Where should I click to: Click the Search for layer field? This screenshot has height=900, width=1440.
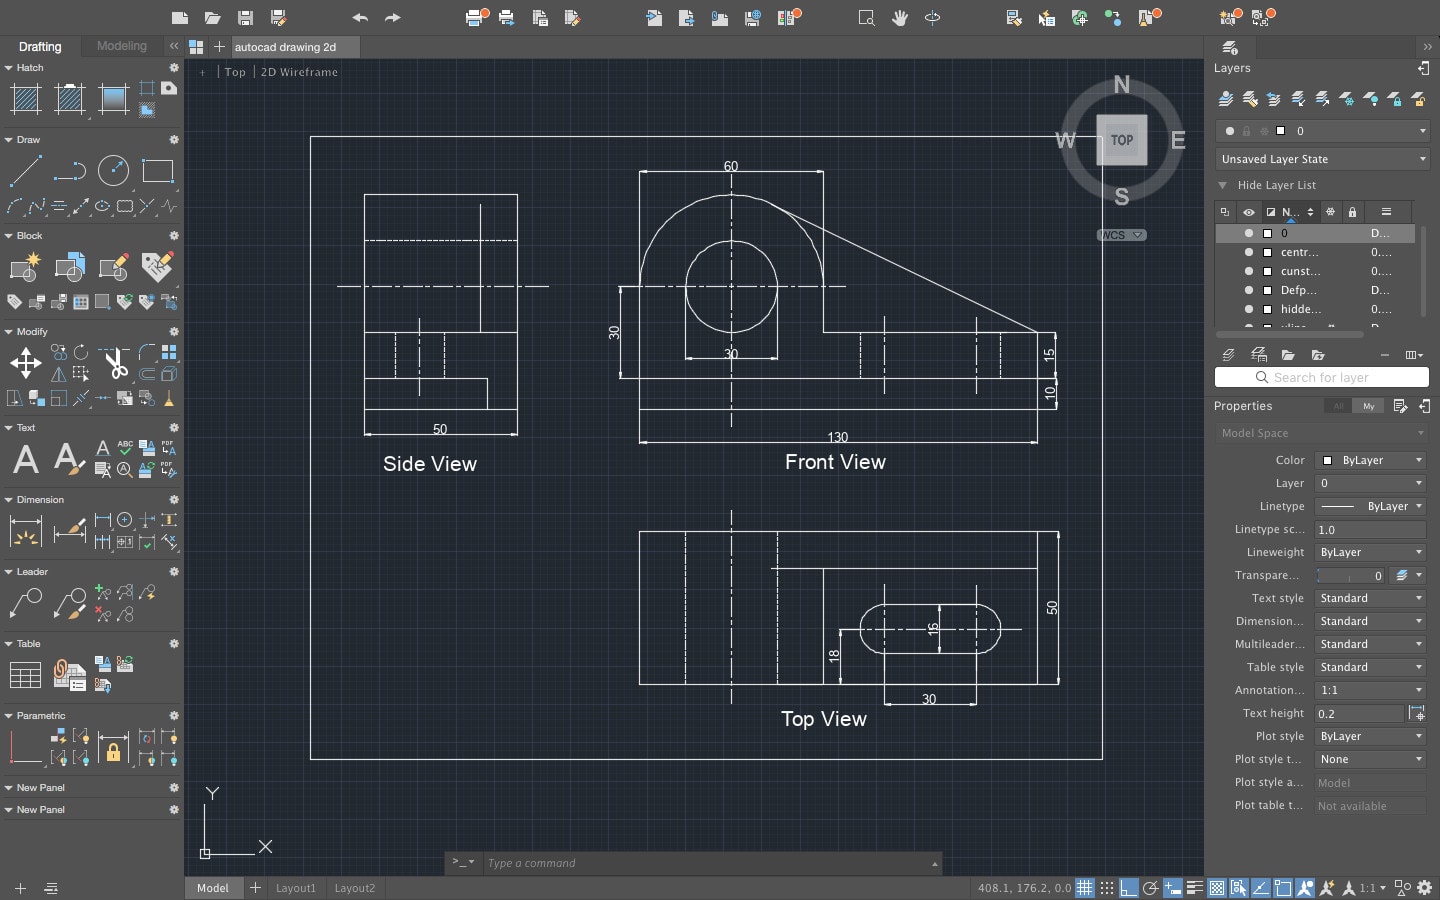tap(1320, 377)
